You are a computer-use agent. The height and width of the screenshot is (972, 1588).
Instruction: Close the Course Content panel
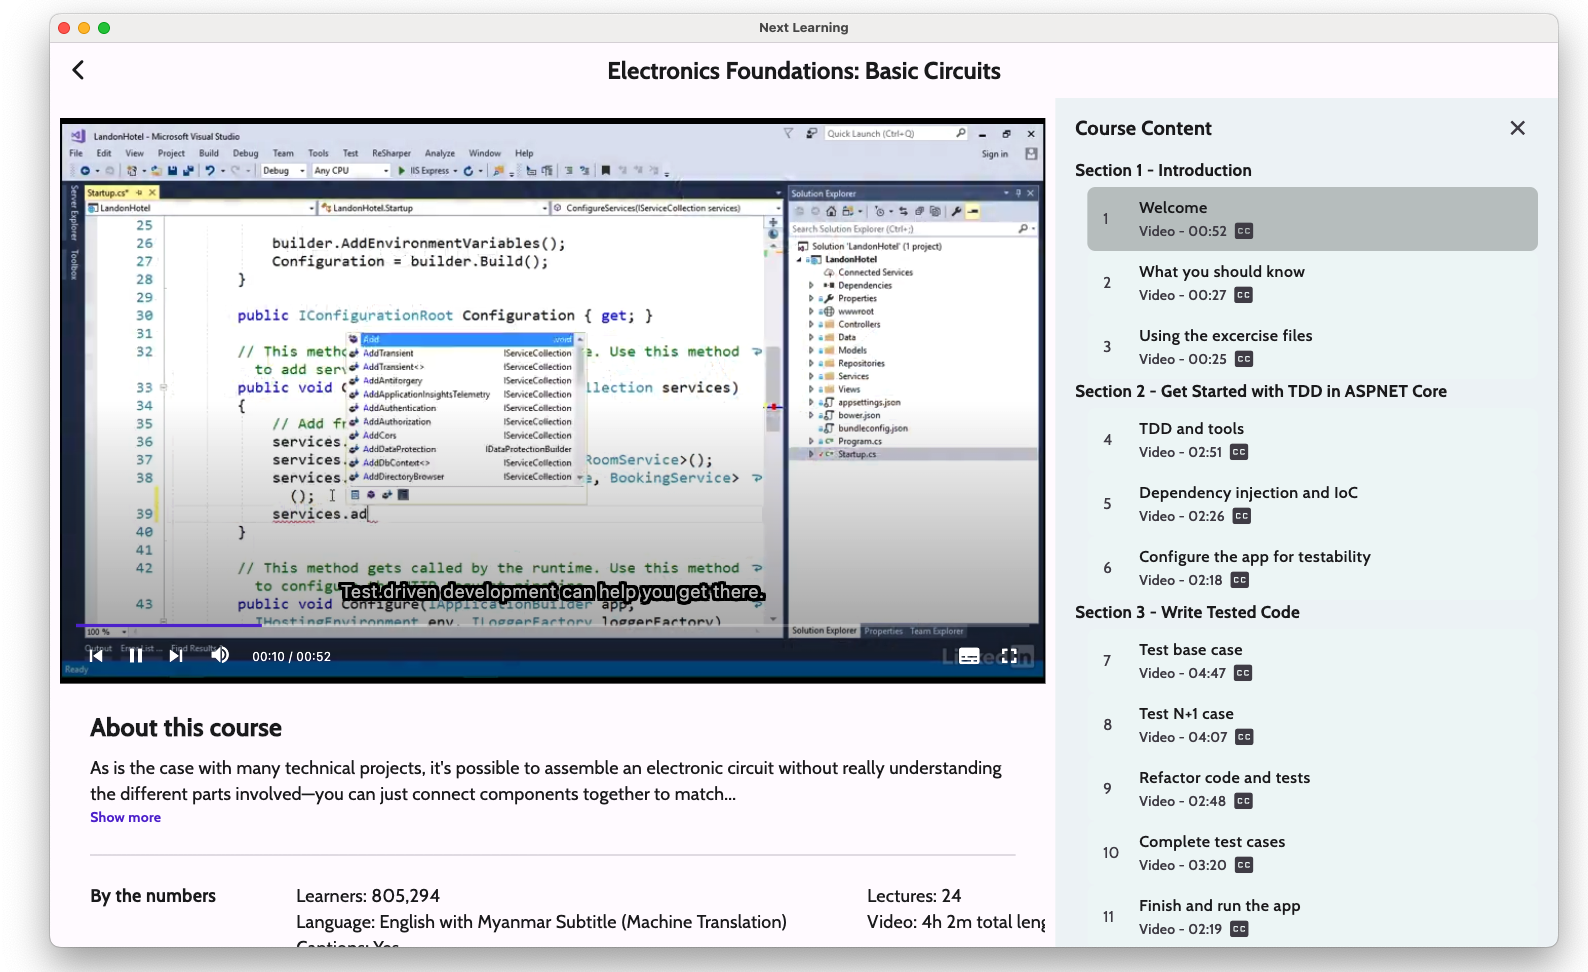1517,128
